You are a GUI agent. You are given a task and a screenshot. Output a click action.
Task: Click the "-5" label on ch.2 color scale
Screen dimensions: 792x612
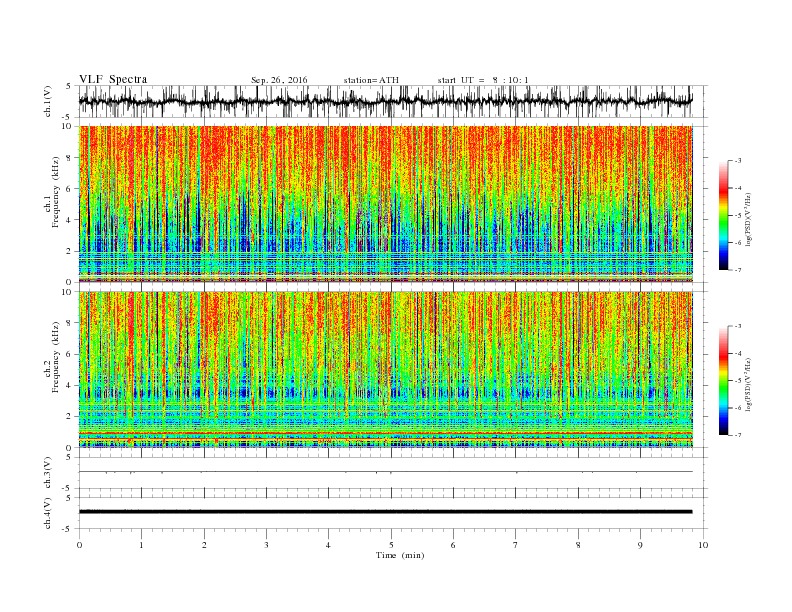click(738, 381)
